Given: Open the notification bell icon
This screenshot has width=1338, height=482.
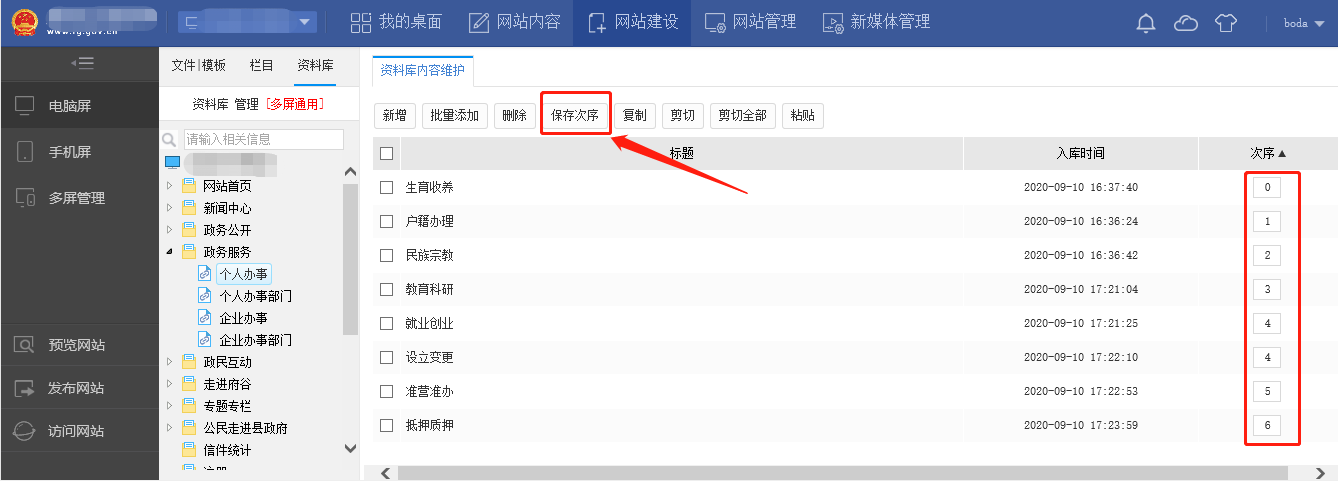Looking at the screenshot, I should [x=1146, y=23].
